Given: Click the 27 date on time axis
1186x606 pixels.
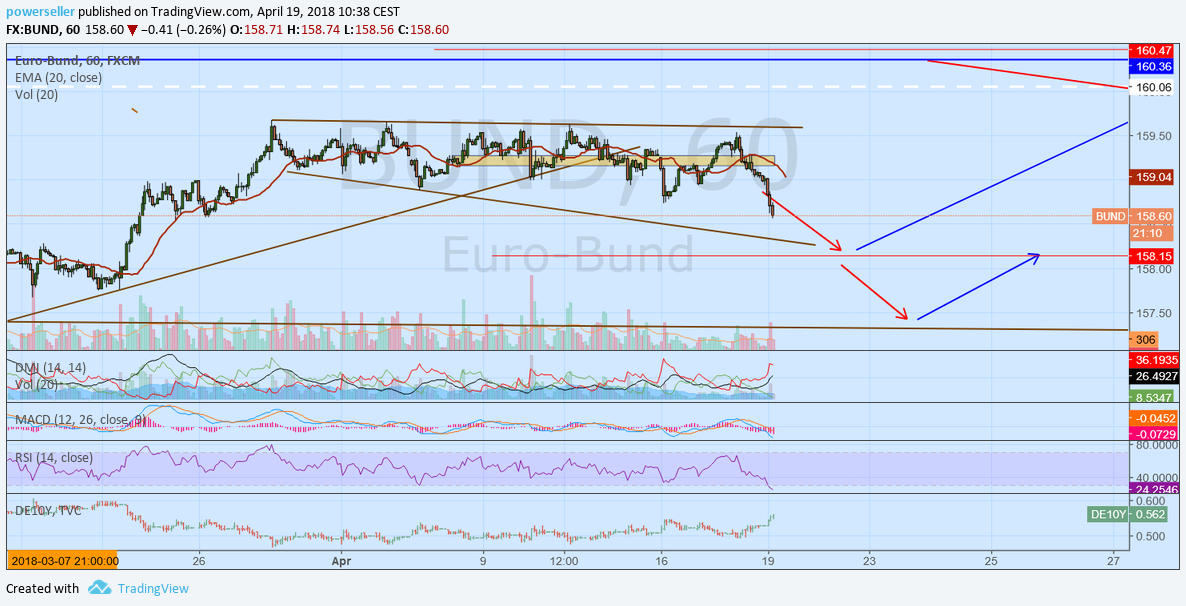Looking at the screenshot, I should [1112, 561].
